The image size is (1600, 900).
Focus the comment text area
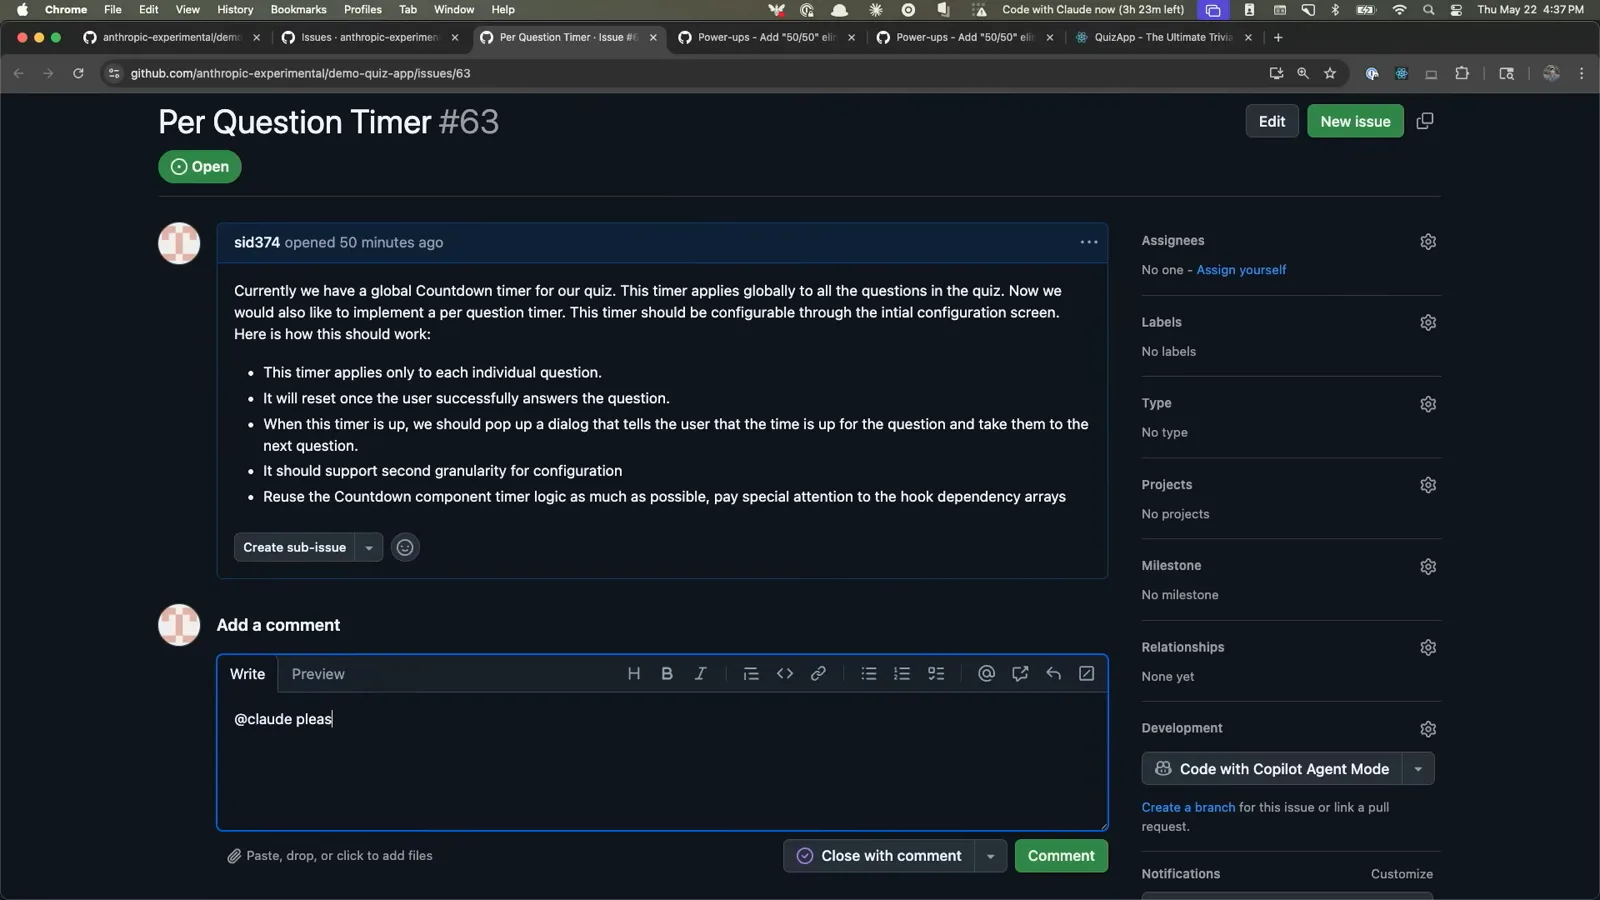click(x=662, y=760)
